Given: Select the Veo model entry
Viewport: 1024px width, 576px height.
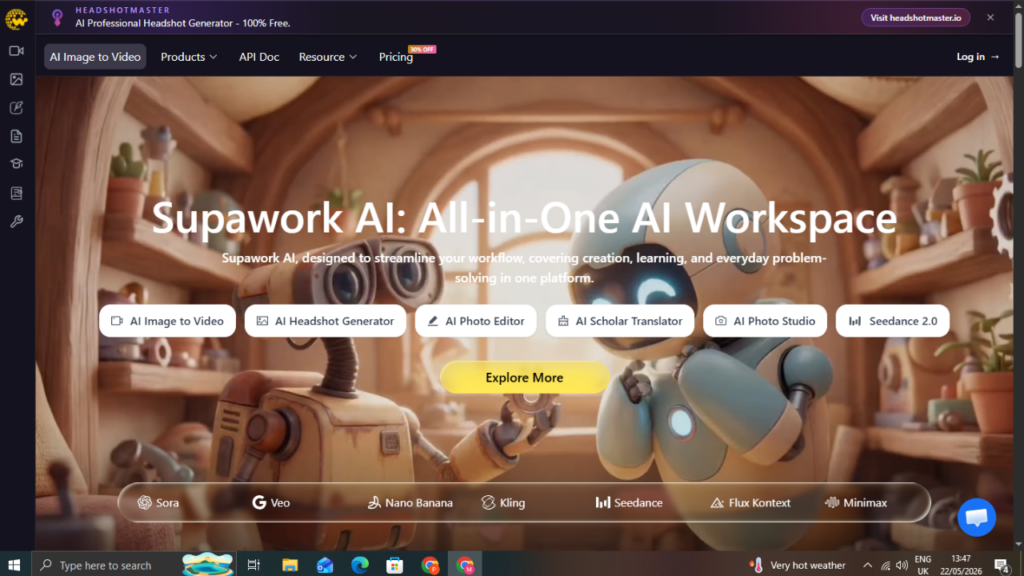Looking at the screenshot, I should tap(271, 503).
